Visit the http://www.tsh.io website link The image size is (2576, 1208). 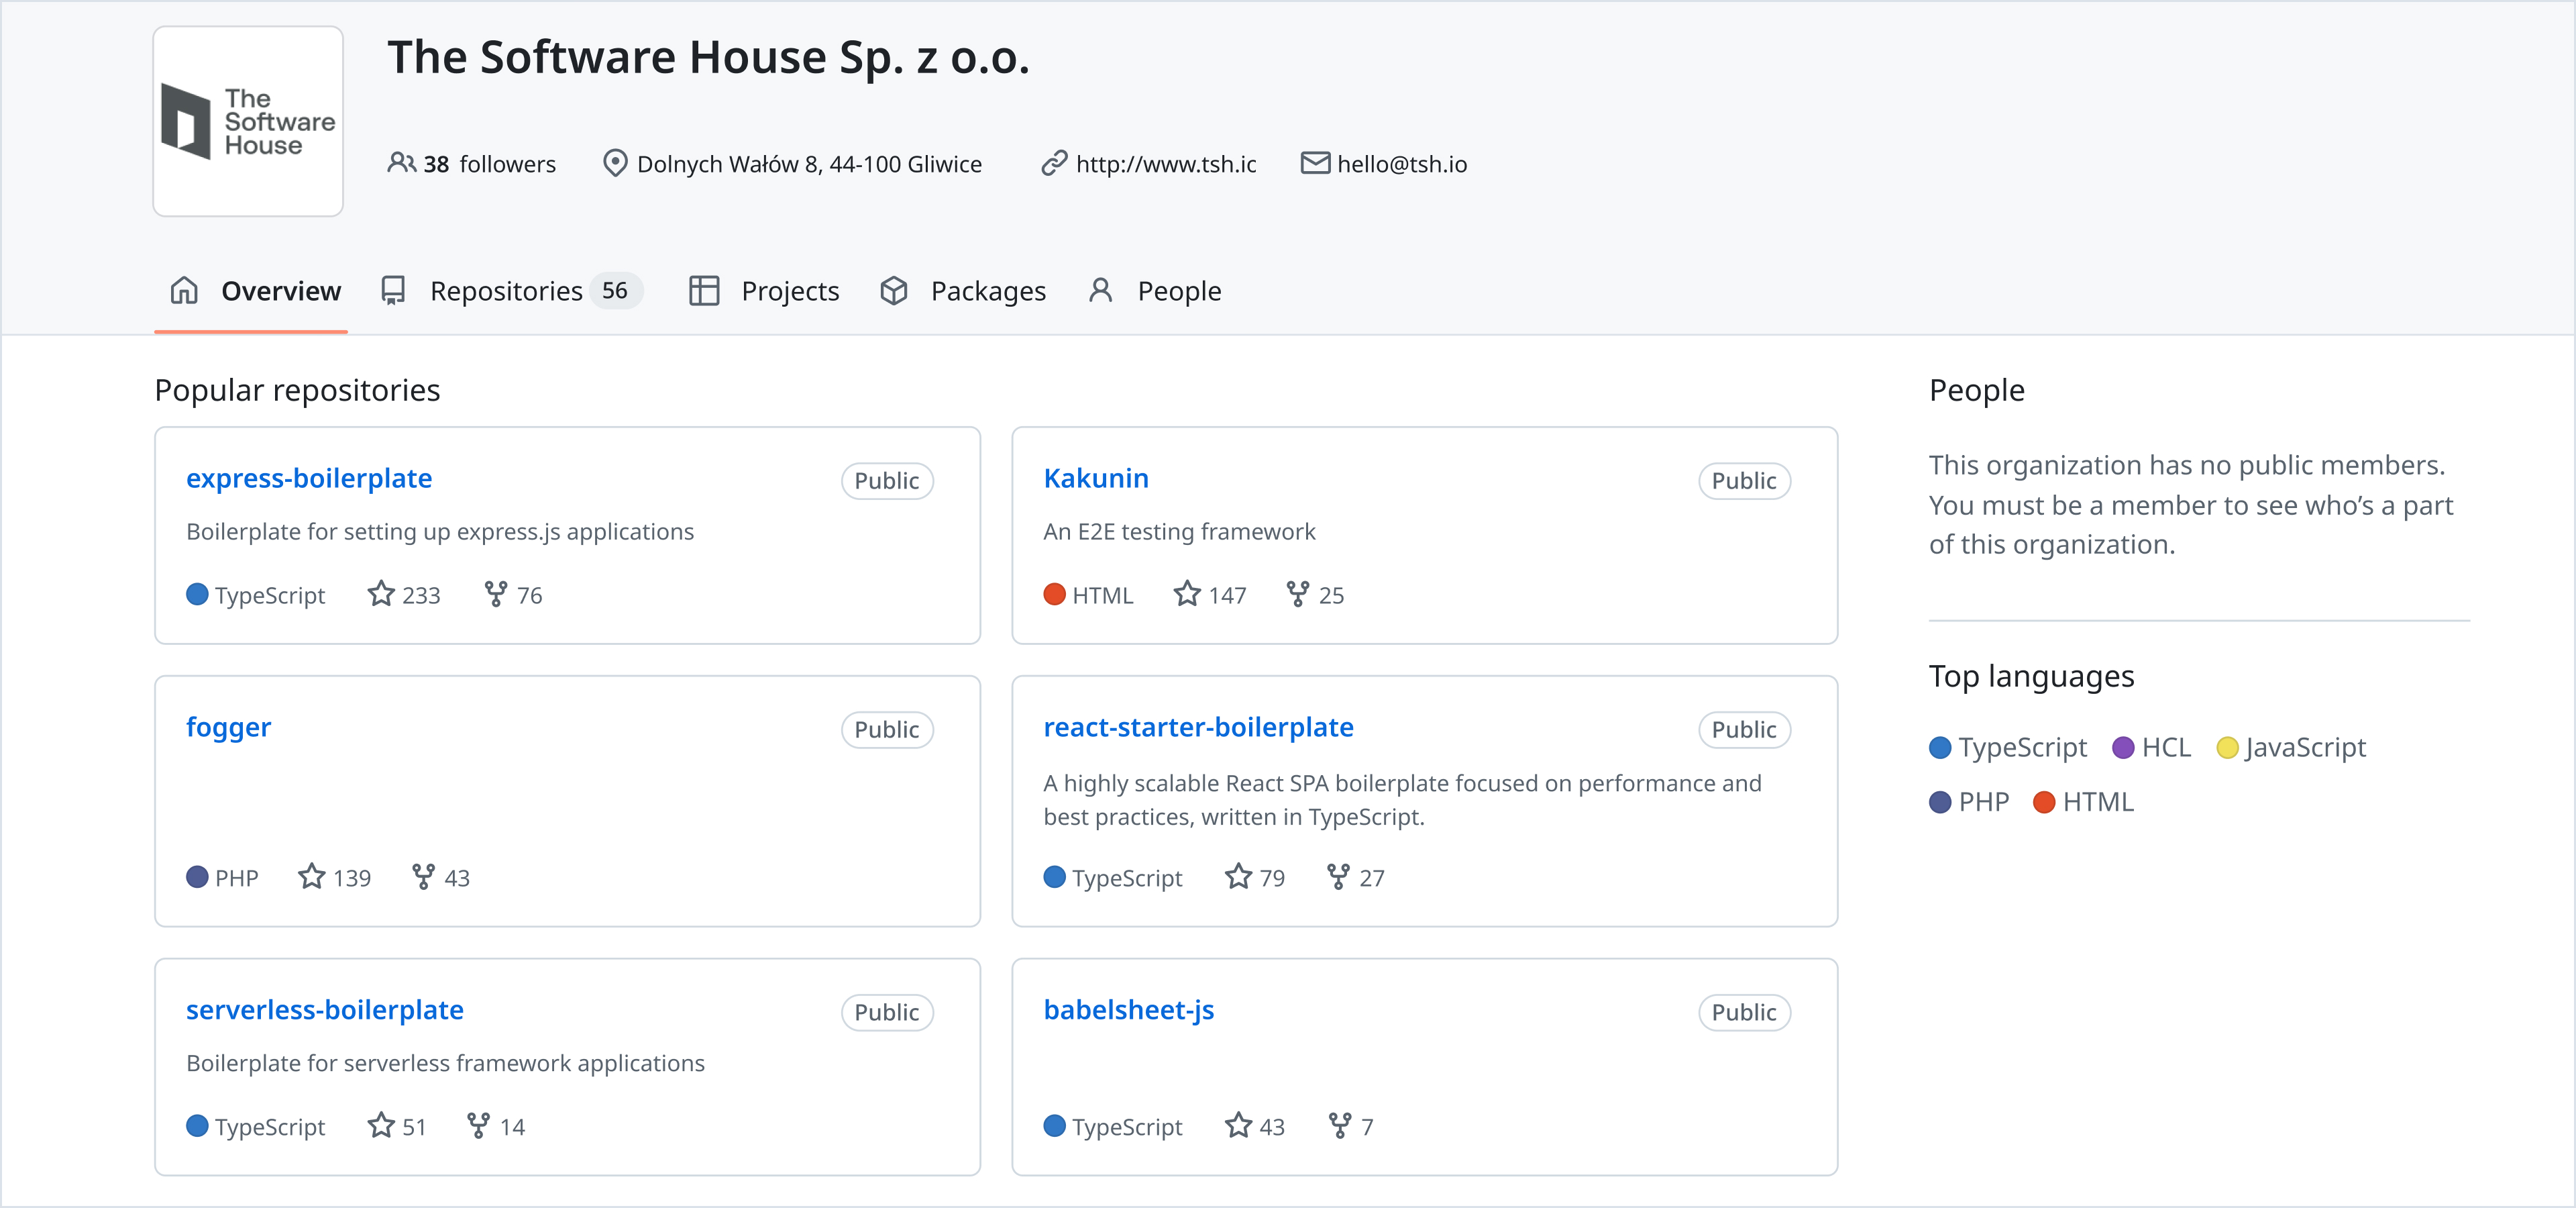tap(1165, 164)
